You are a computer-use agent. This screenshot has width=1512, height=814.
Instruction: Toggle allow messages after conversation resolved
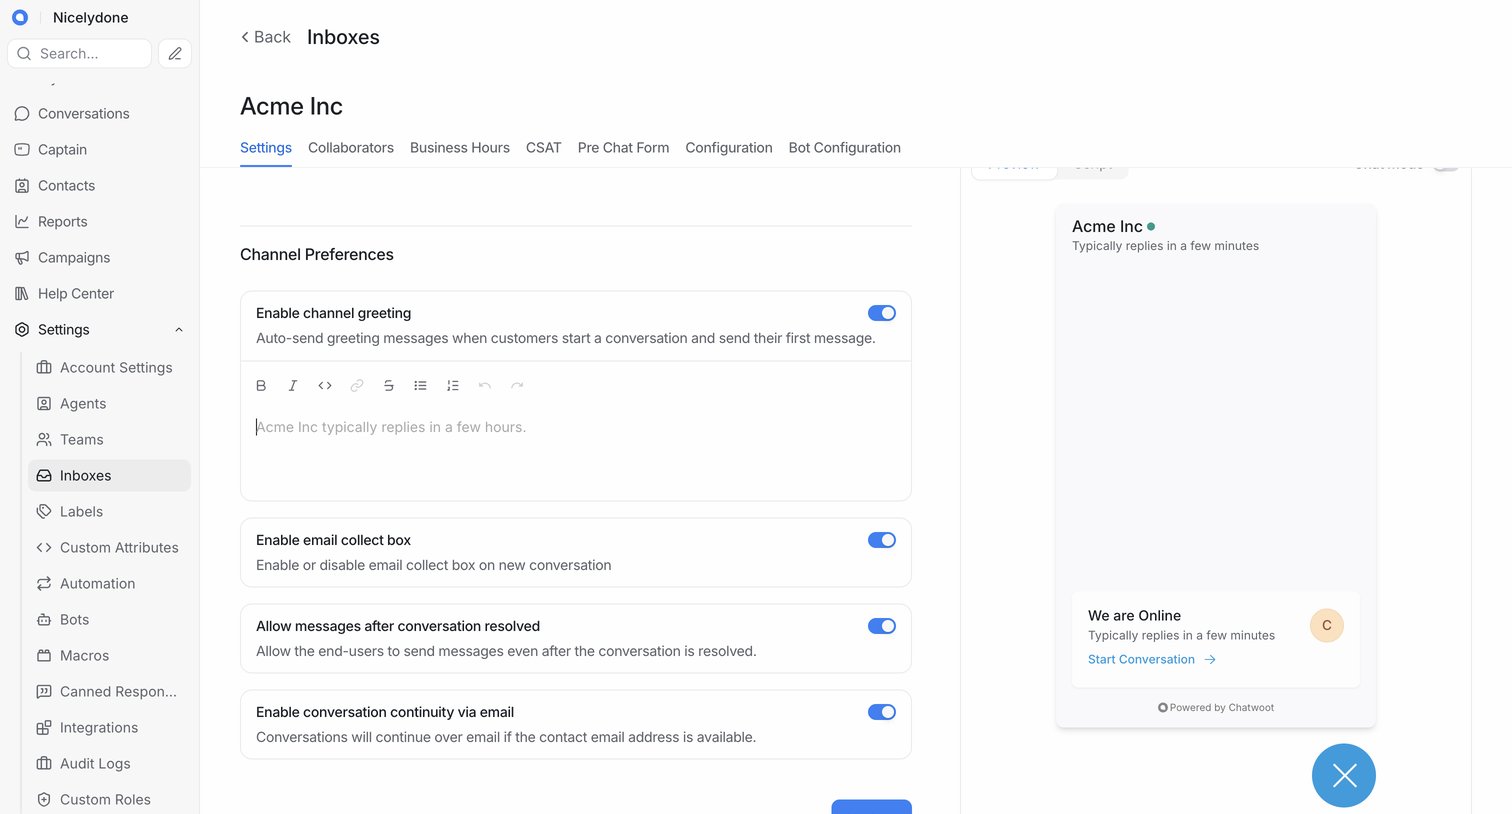[882, 626]
